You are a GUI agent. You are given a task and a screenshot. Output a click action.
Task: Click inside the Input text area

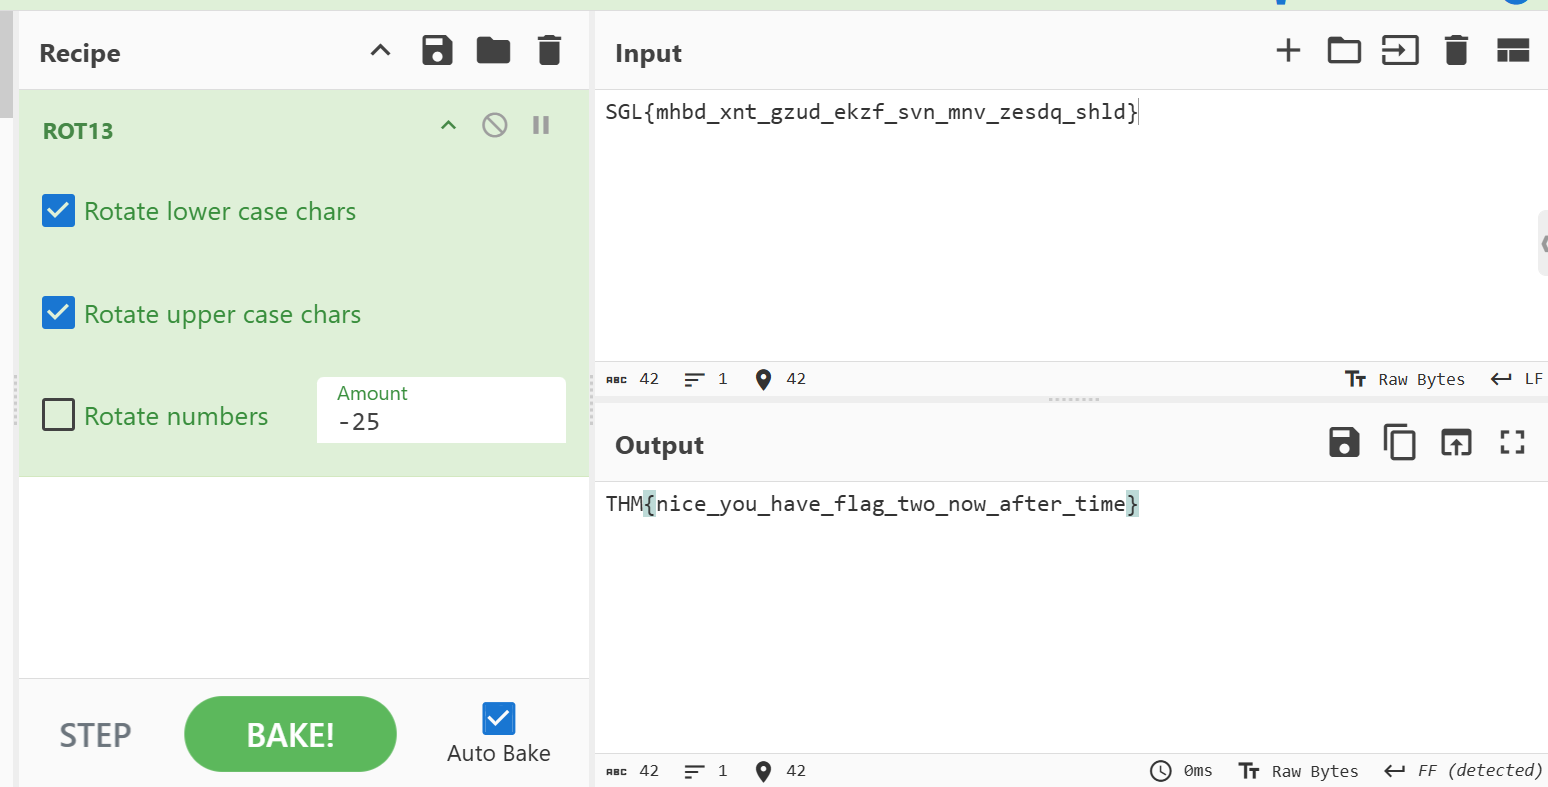(1071, 225)
